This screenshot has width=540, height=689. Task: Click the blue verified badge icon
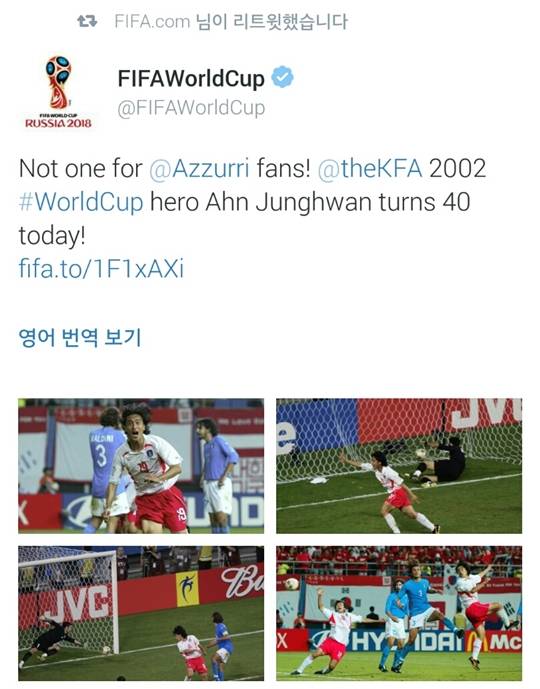click(x=283, y=77)
